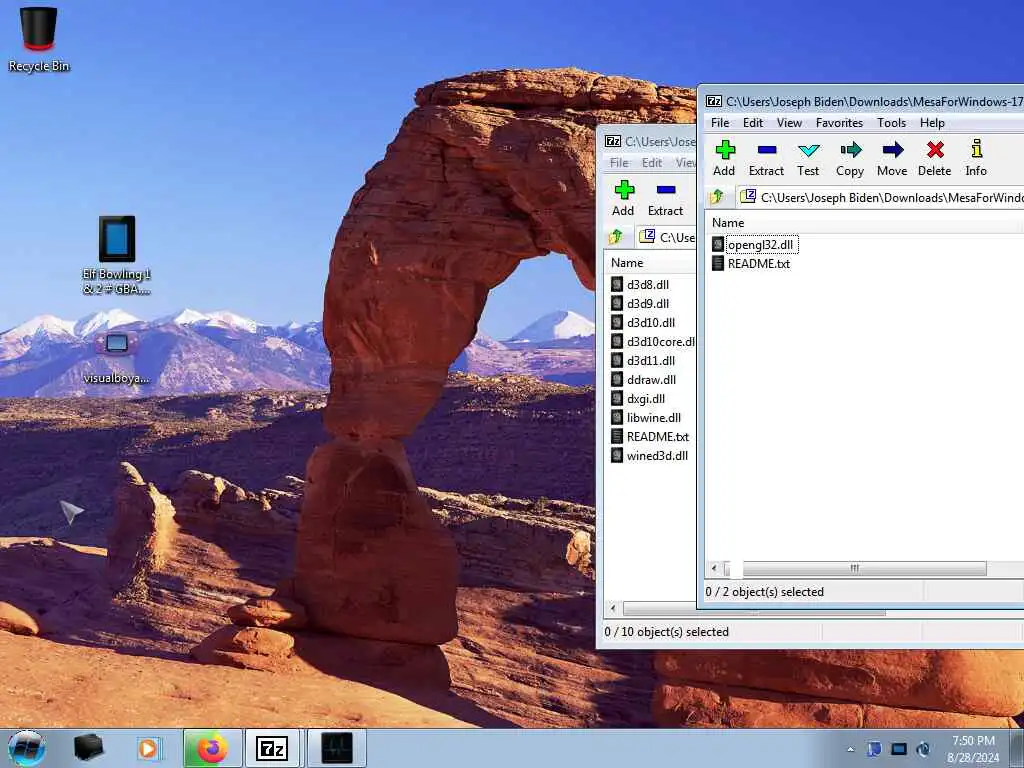Click the back window's 7z title bar icon

[x=613, y=141]
